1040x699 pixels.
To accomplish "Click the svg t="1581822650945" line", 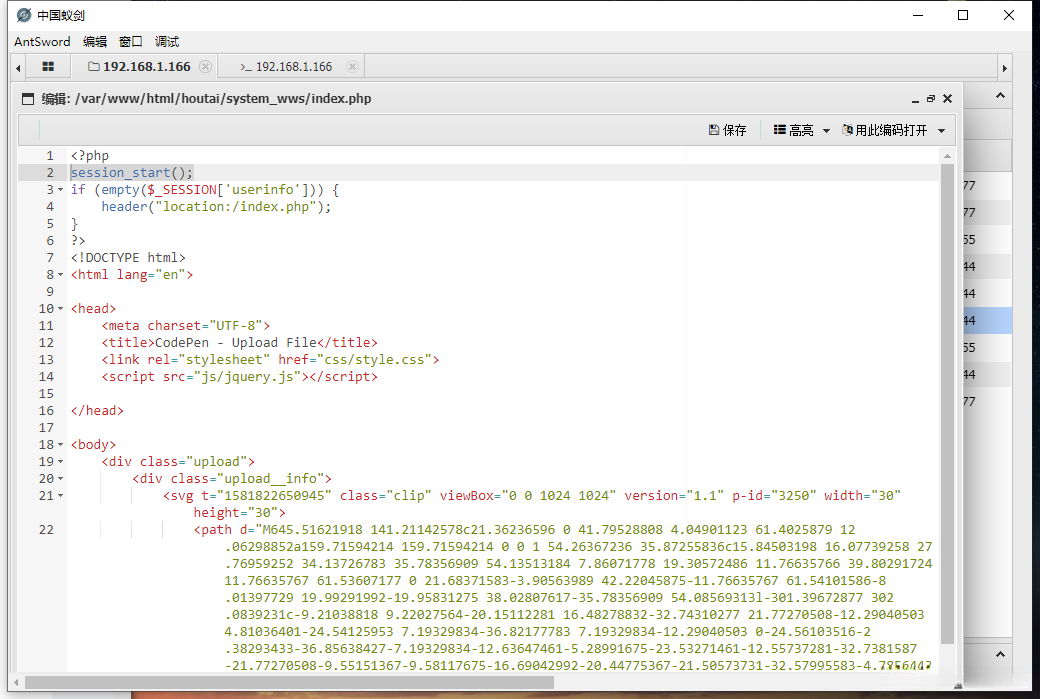I will click(532, 495).
